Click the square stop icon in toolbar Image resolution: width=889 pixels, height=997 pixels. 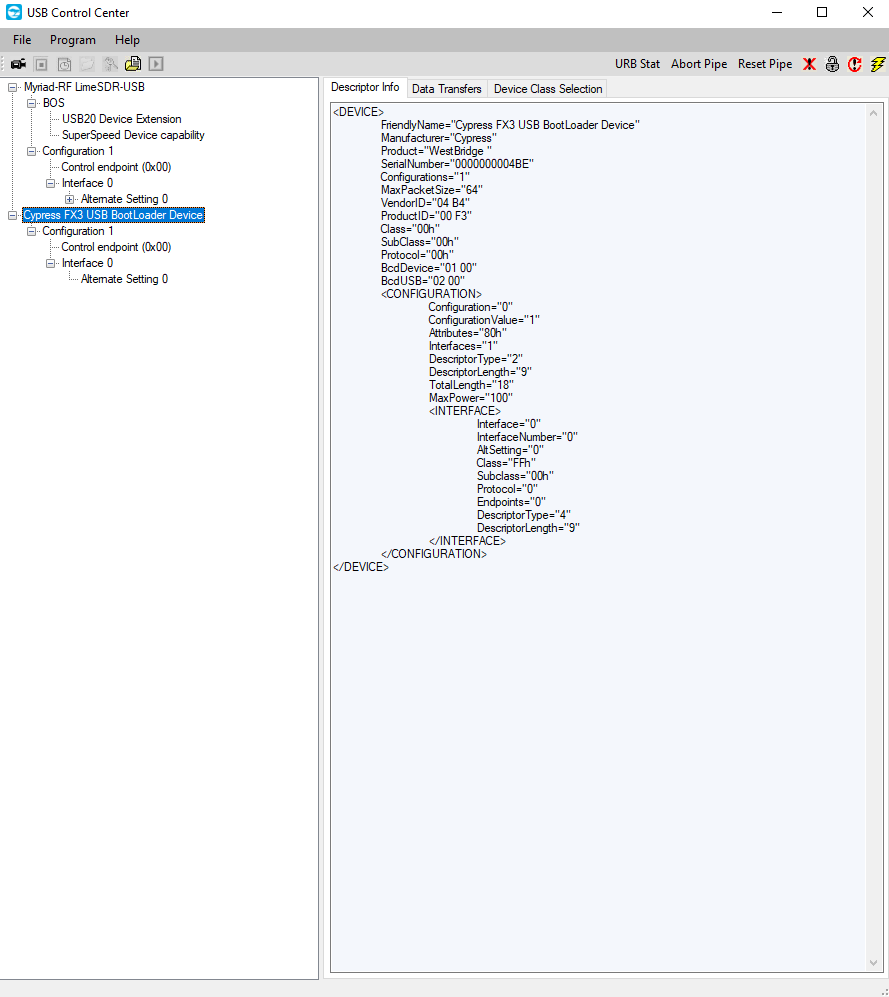[41, 64]
